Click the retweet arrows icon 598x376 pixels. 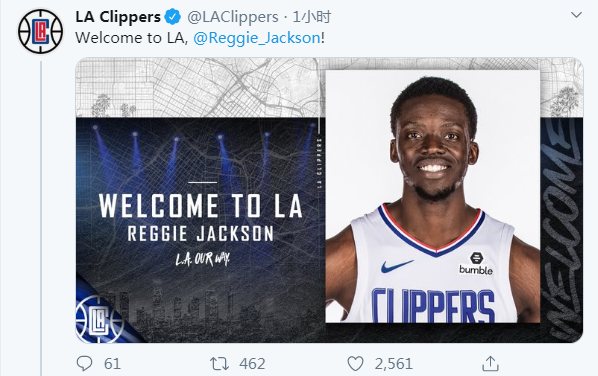[x=220, y=363]
